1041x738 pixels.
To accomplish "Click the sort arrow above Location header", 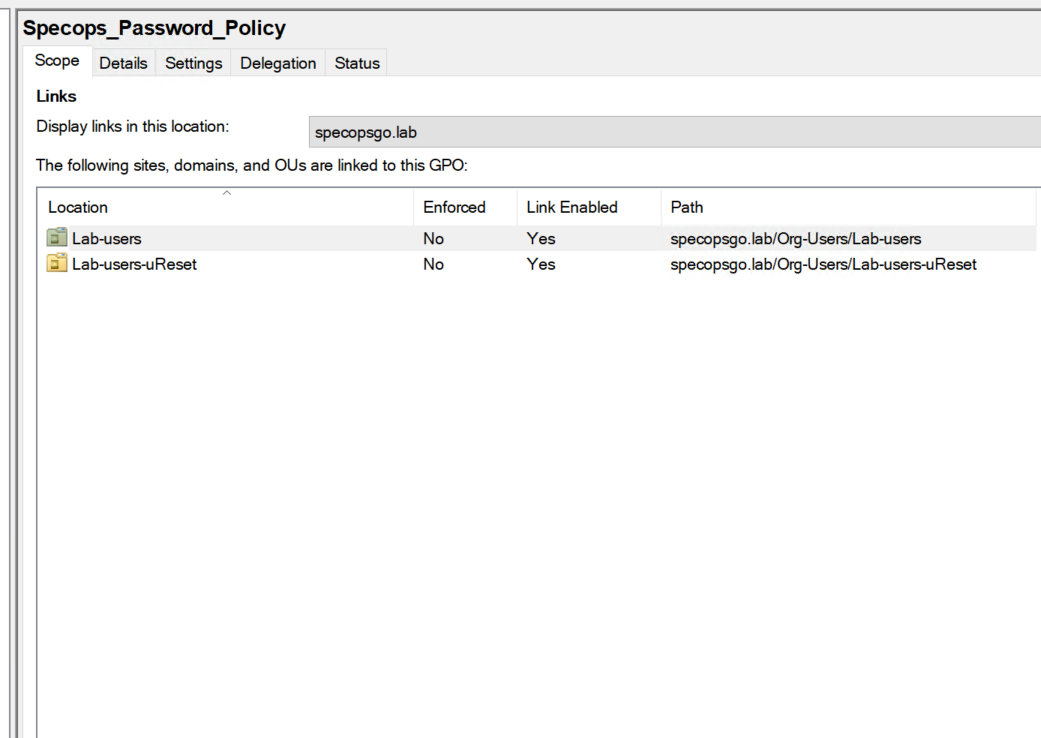I will click(x=227, y=192).
